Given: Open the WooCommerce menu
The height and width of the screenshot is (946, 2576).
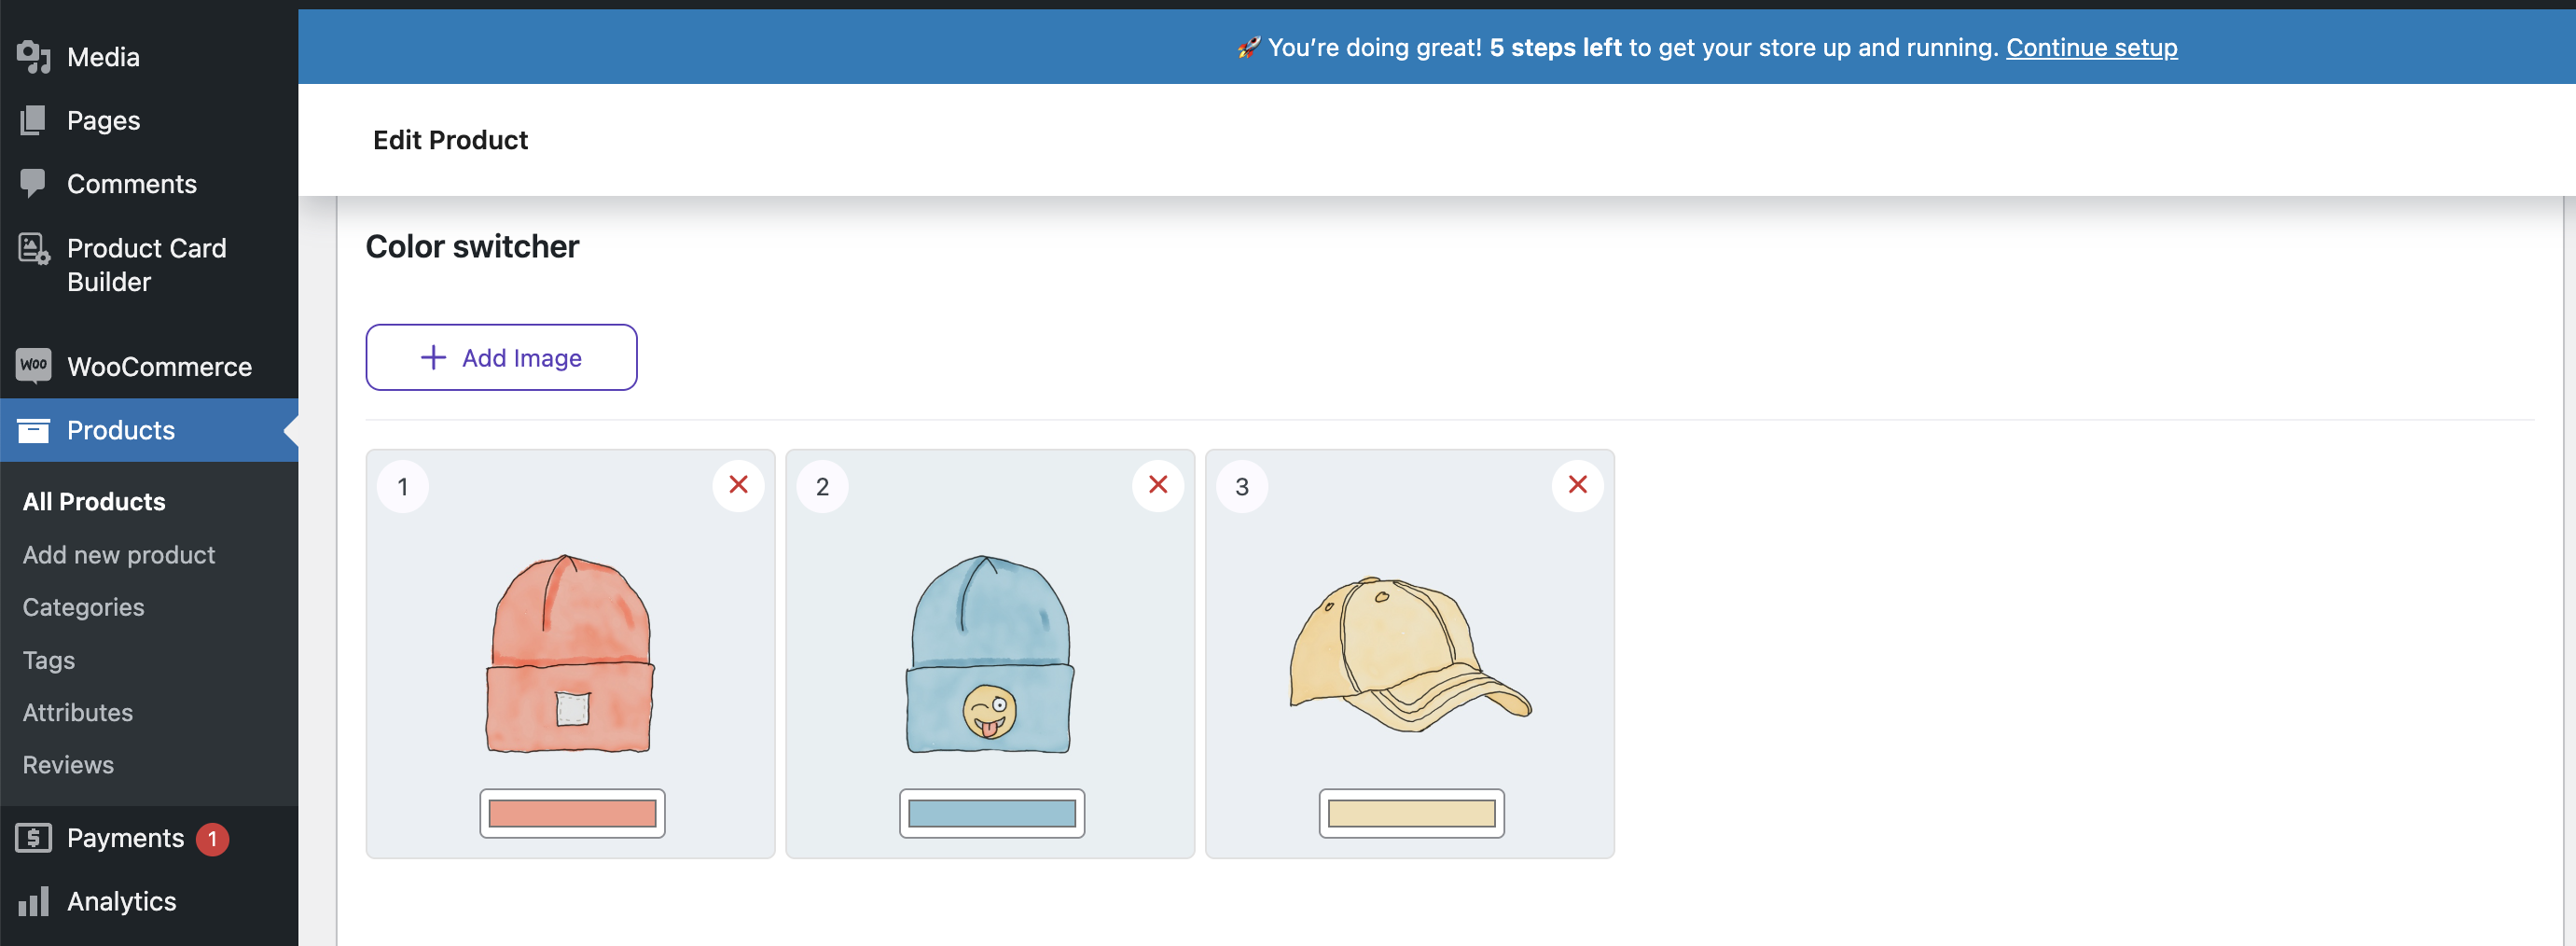Looking at the screenshot, I should click(149, 366).
